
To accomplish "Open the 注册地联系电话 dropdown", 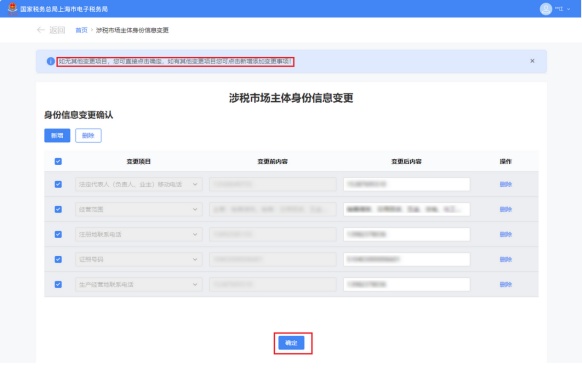I will click(139, 234).
